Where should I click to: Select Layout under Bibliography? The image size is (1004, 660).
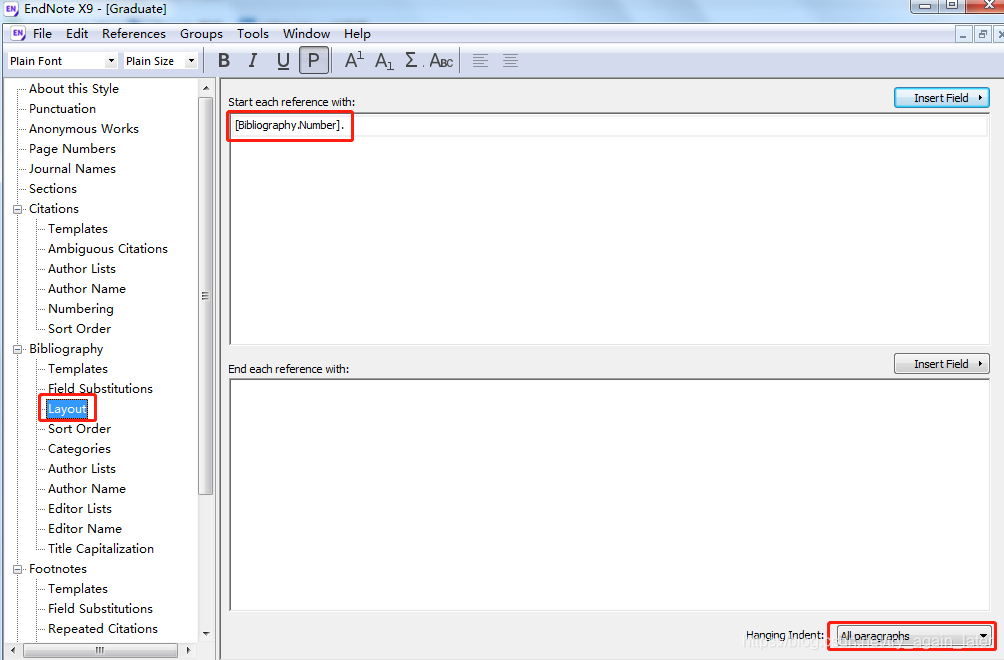[x=67, y=409]
